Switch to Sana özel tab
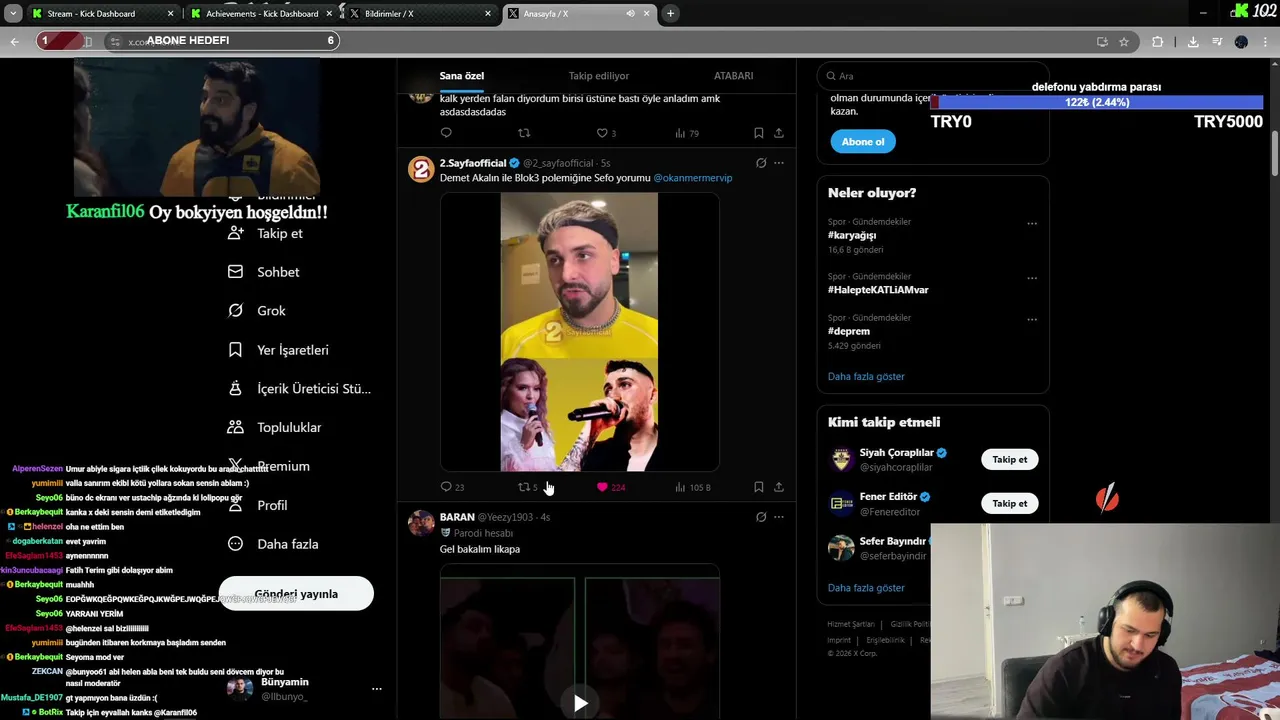1280x720 pixels. 462,76
